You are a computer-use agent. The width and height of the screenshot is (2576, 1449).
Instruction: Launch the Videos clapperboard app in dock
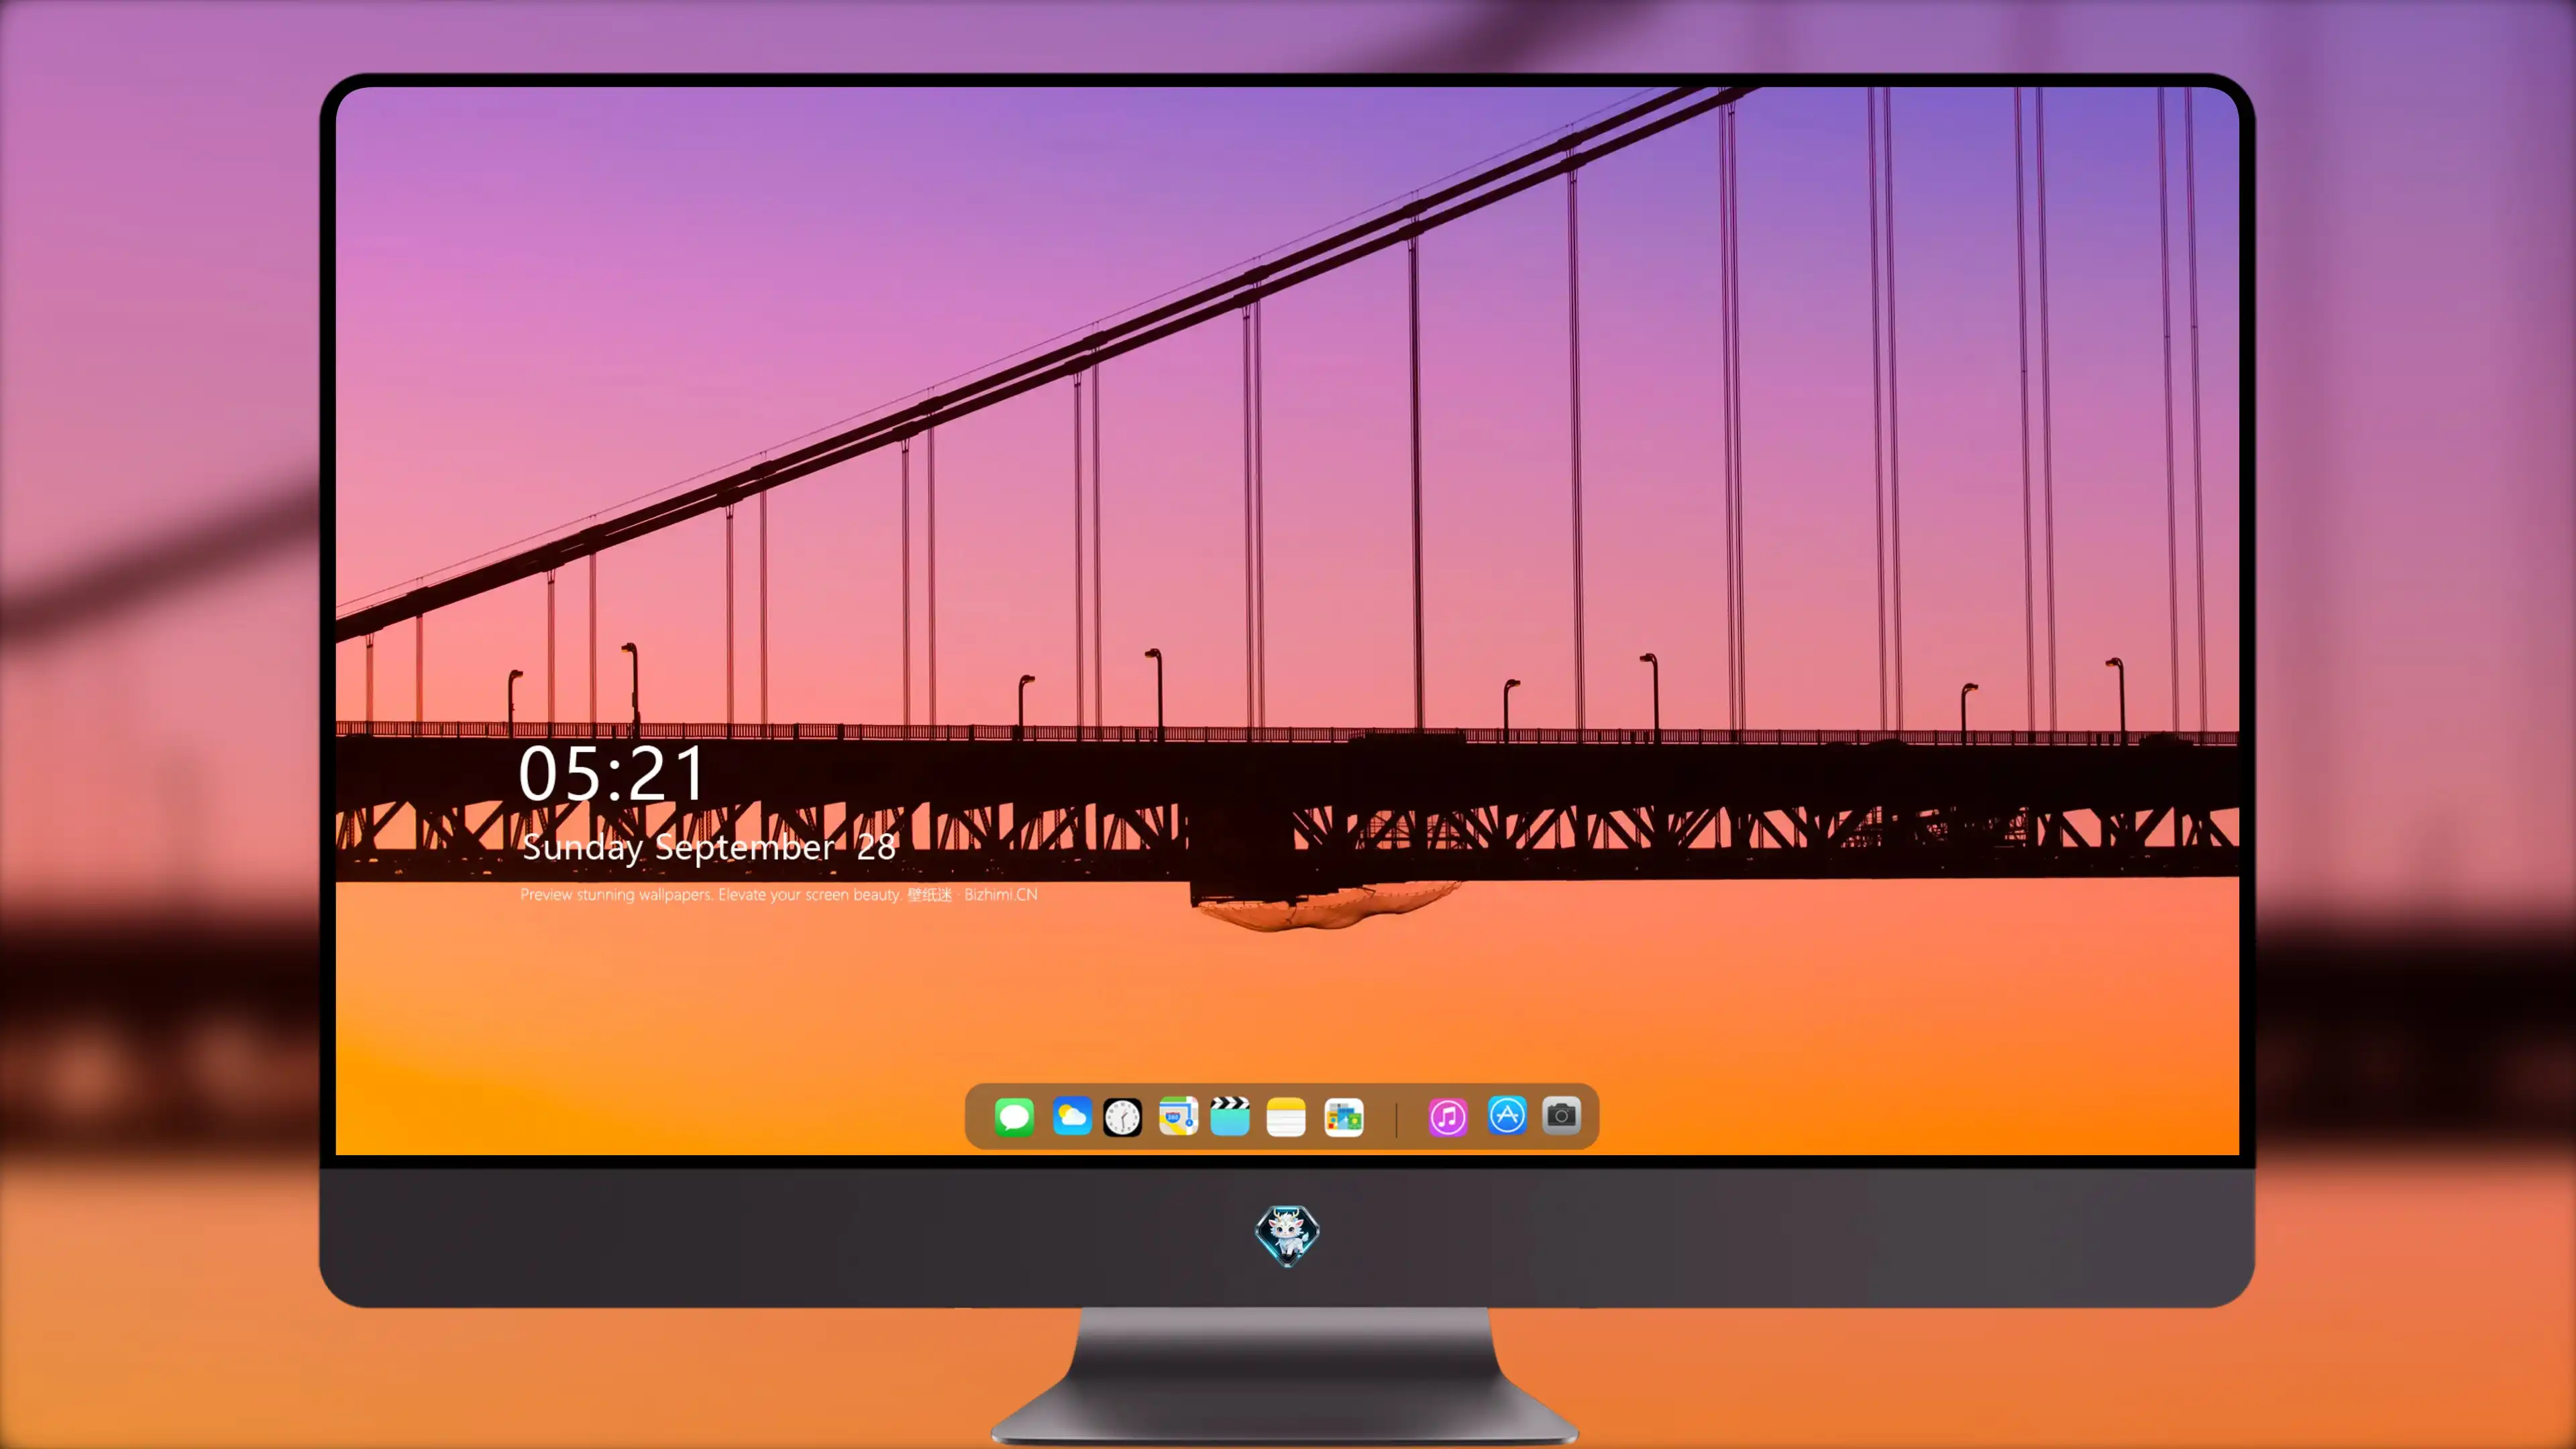1230,1116
